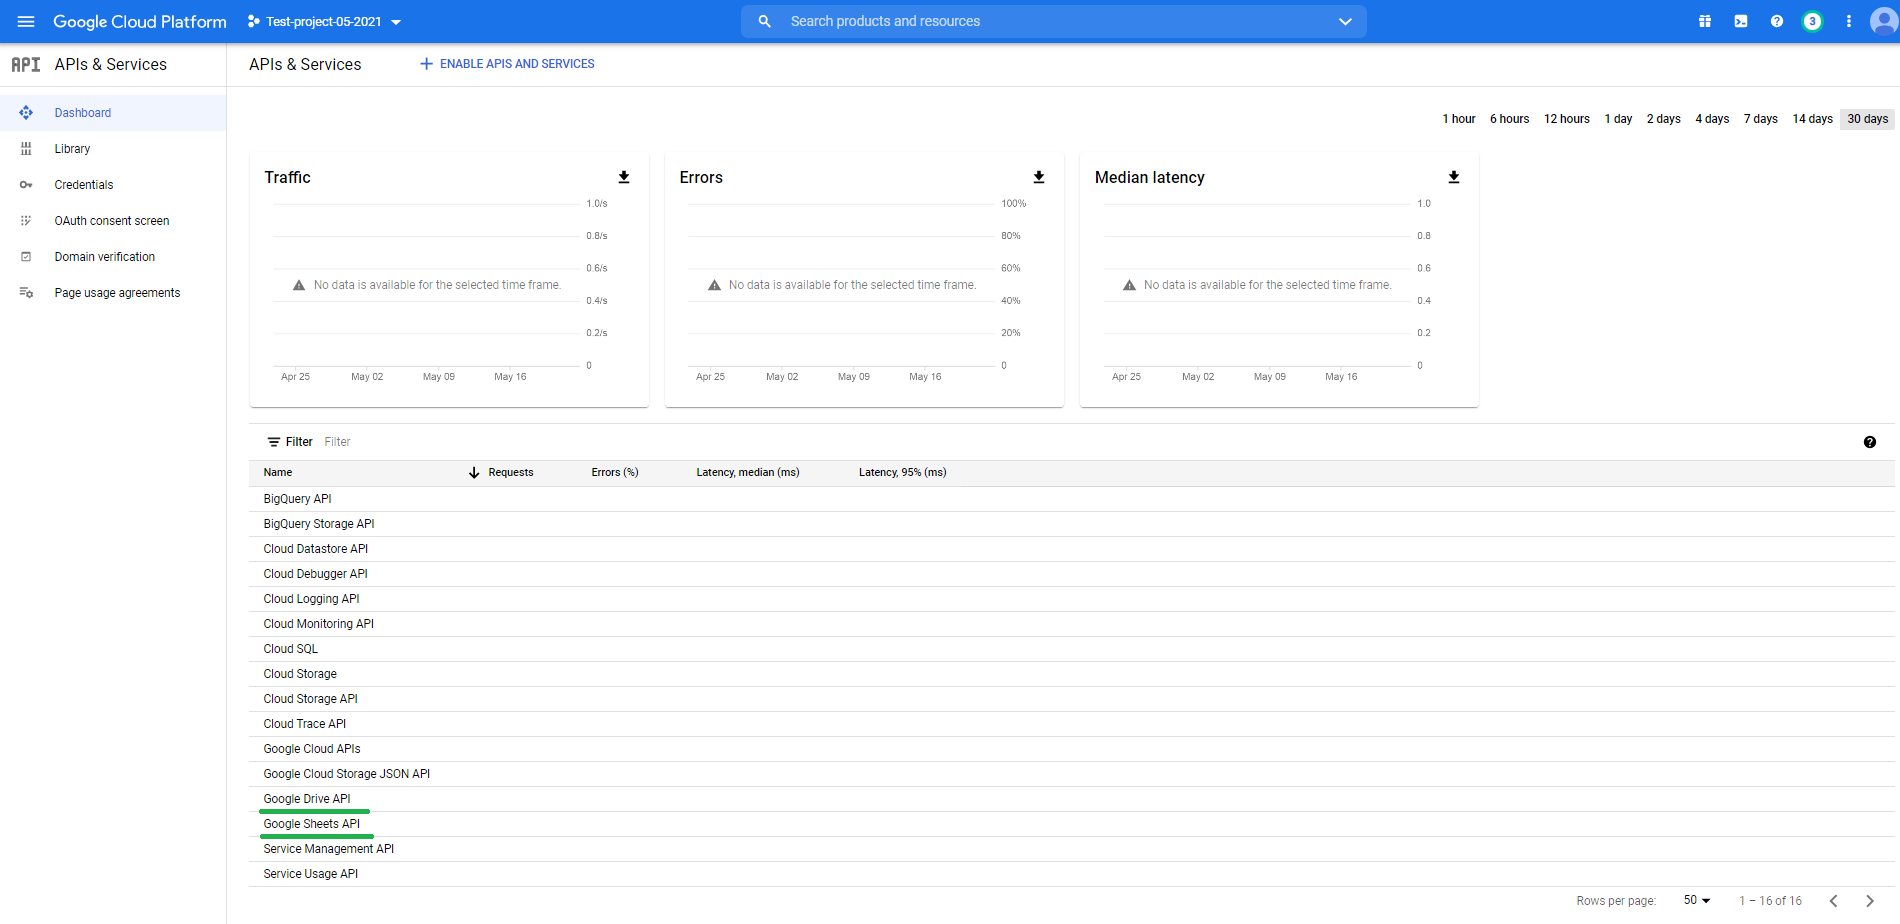Open the main navigation hamburger menu
The width and height of the screenshot is (1900, 924).
pyautogui.click(x=26, y=21)
